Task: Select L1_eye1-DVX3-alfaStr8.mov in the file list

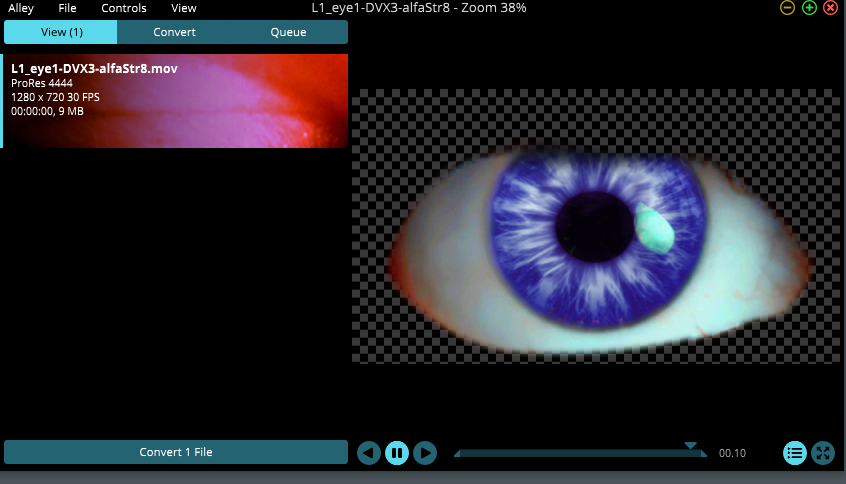Action: pyautogui.click(x=176, y=101)
